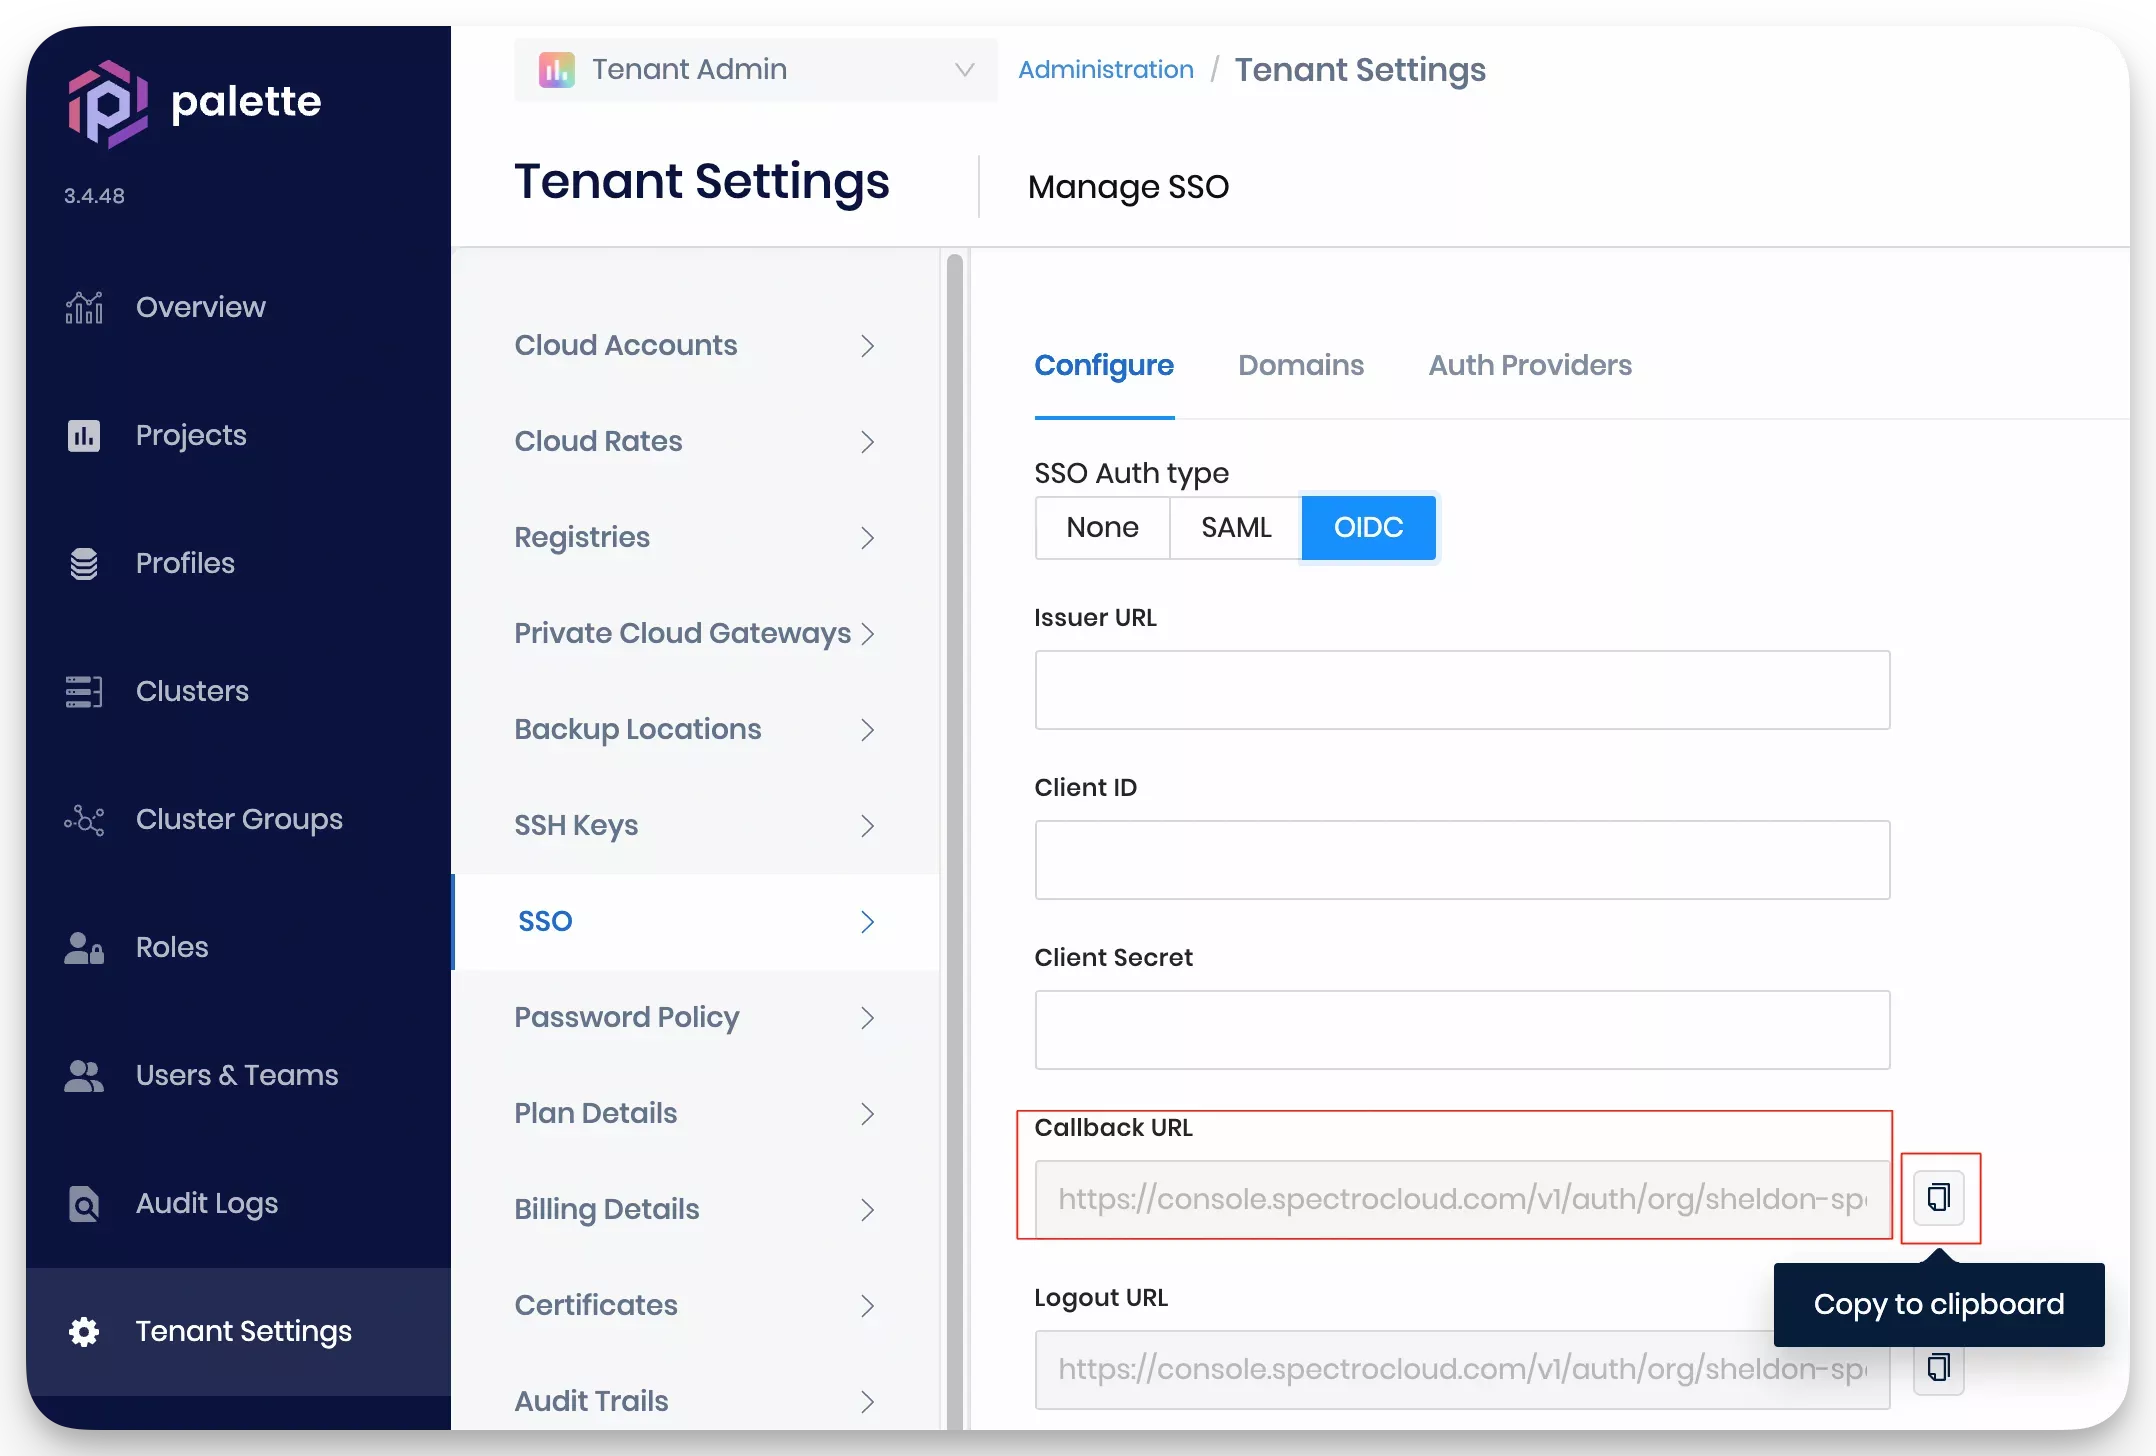Click the Copy to clipboard icon for Callback URL
Viewport: 2156px width, 1456px height.
(x=1938, y=1199)
